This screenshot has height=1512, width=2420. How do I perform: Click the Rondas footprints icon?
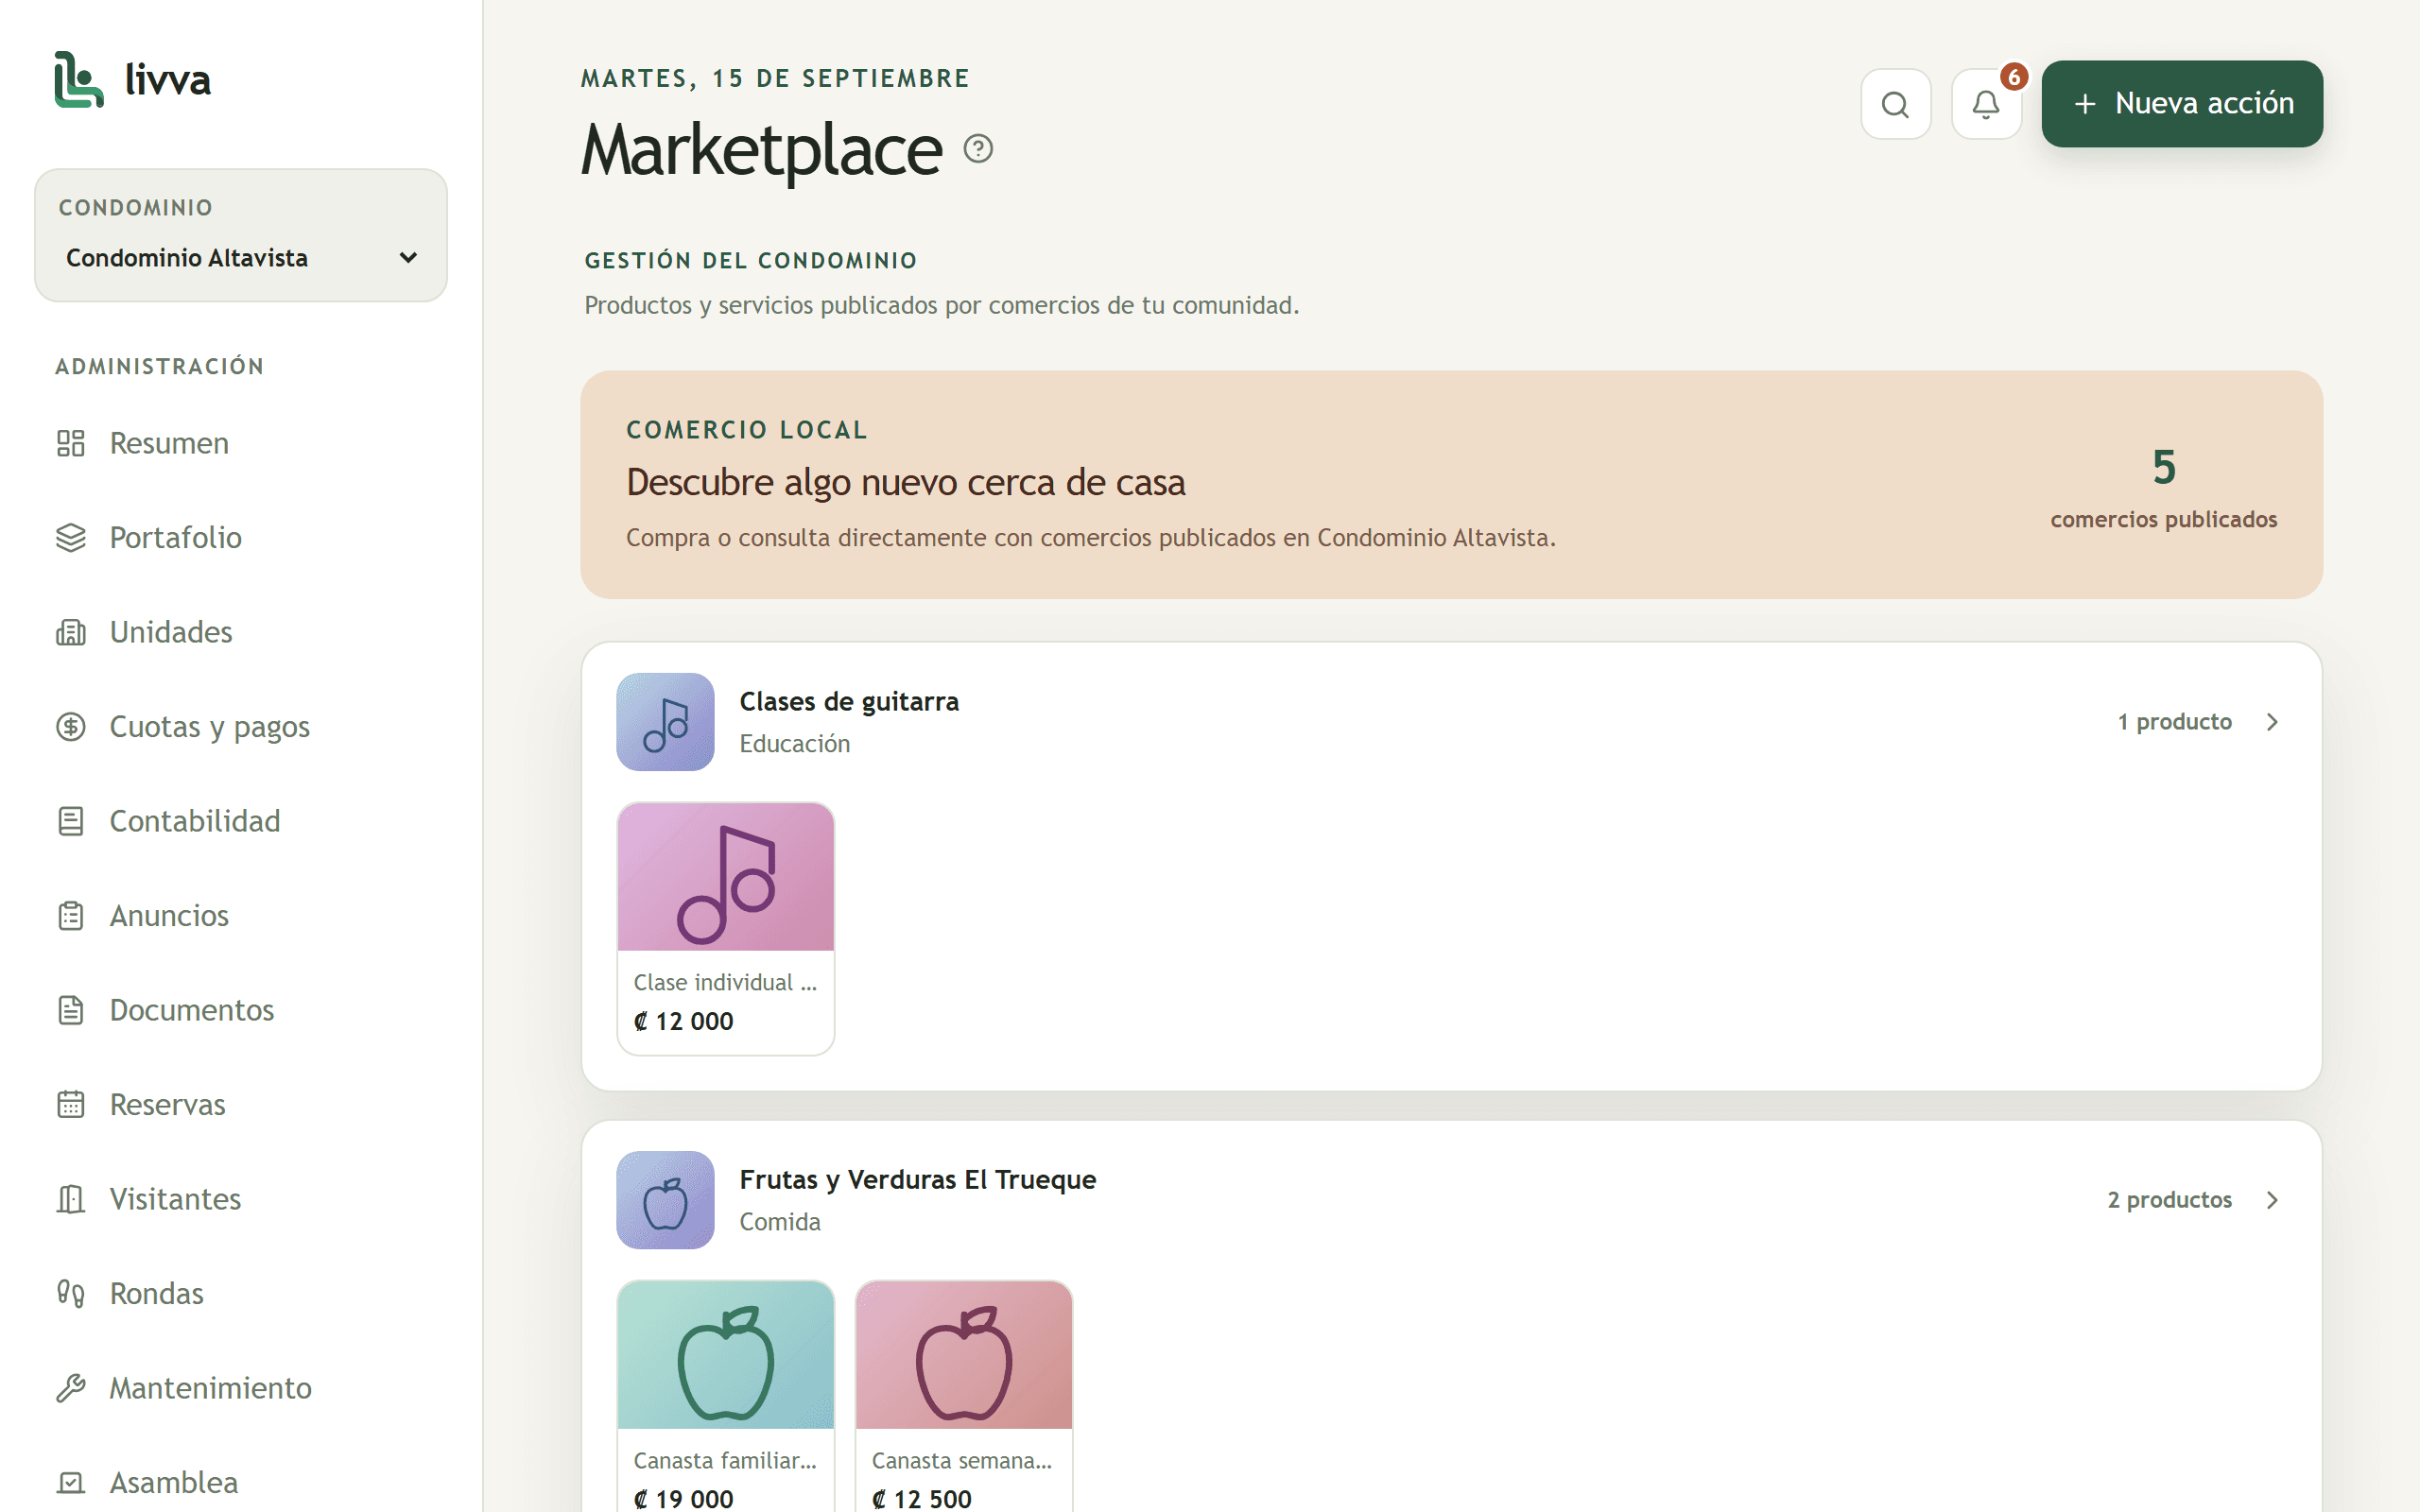71,1294
